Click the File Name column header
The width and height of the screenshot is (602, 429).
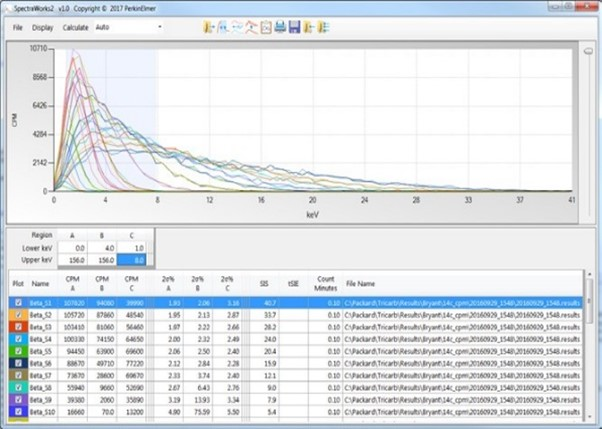(x=361, y=284)
